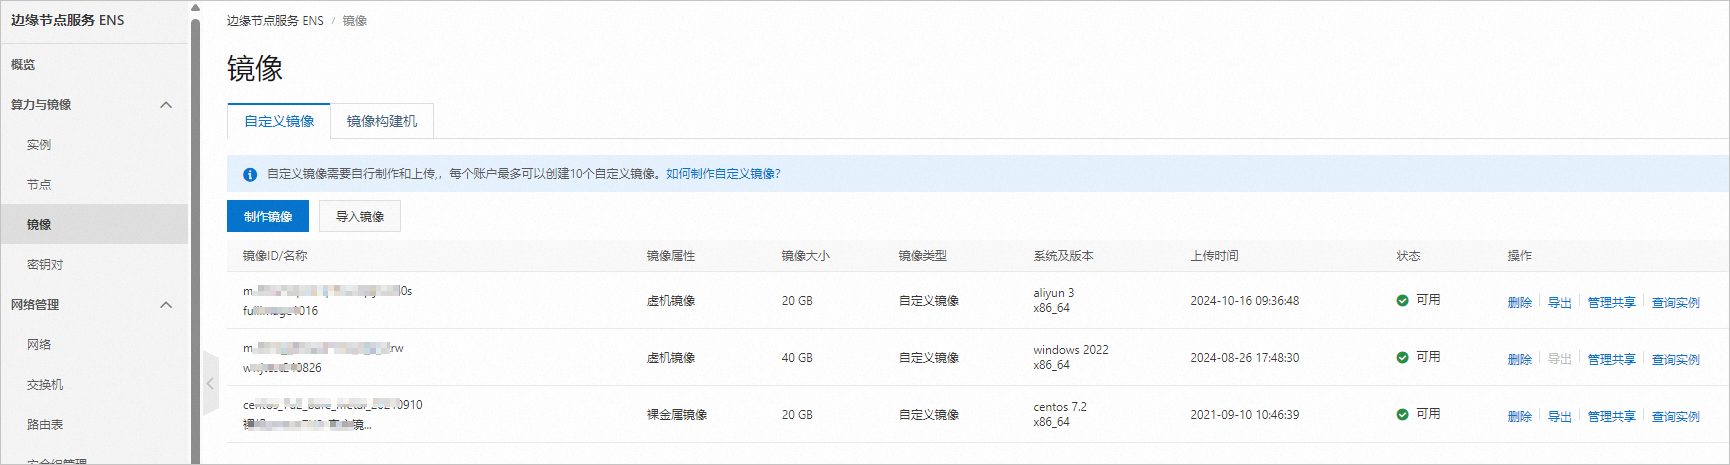The width and height of the screenshot is (1730, 465).
Task: Click 查询实例 for the aliyun 3 image
Action: [x=1676, y=302]
